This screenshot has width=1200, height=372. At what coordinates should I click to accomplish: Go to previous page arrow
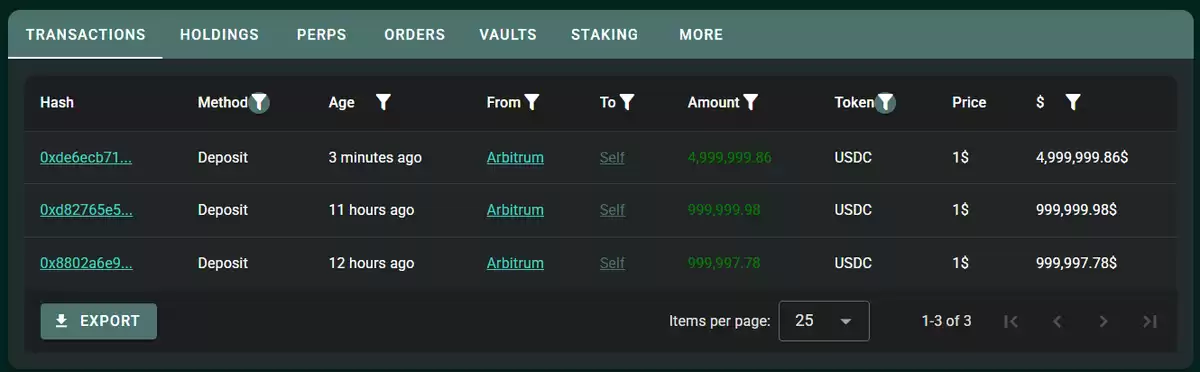pyautogui.click(x=1057, y=321)
